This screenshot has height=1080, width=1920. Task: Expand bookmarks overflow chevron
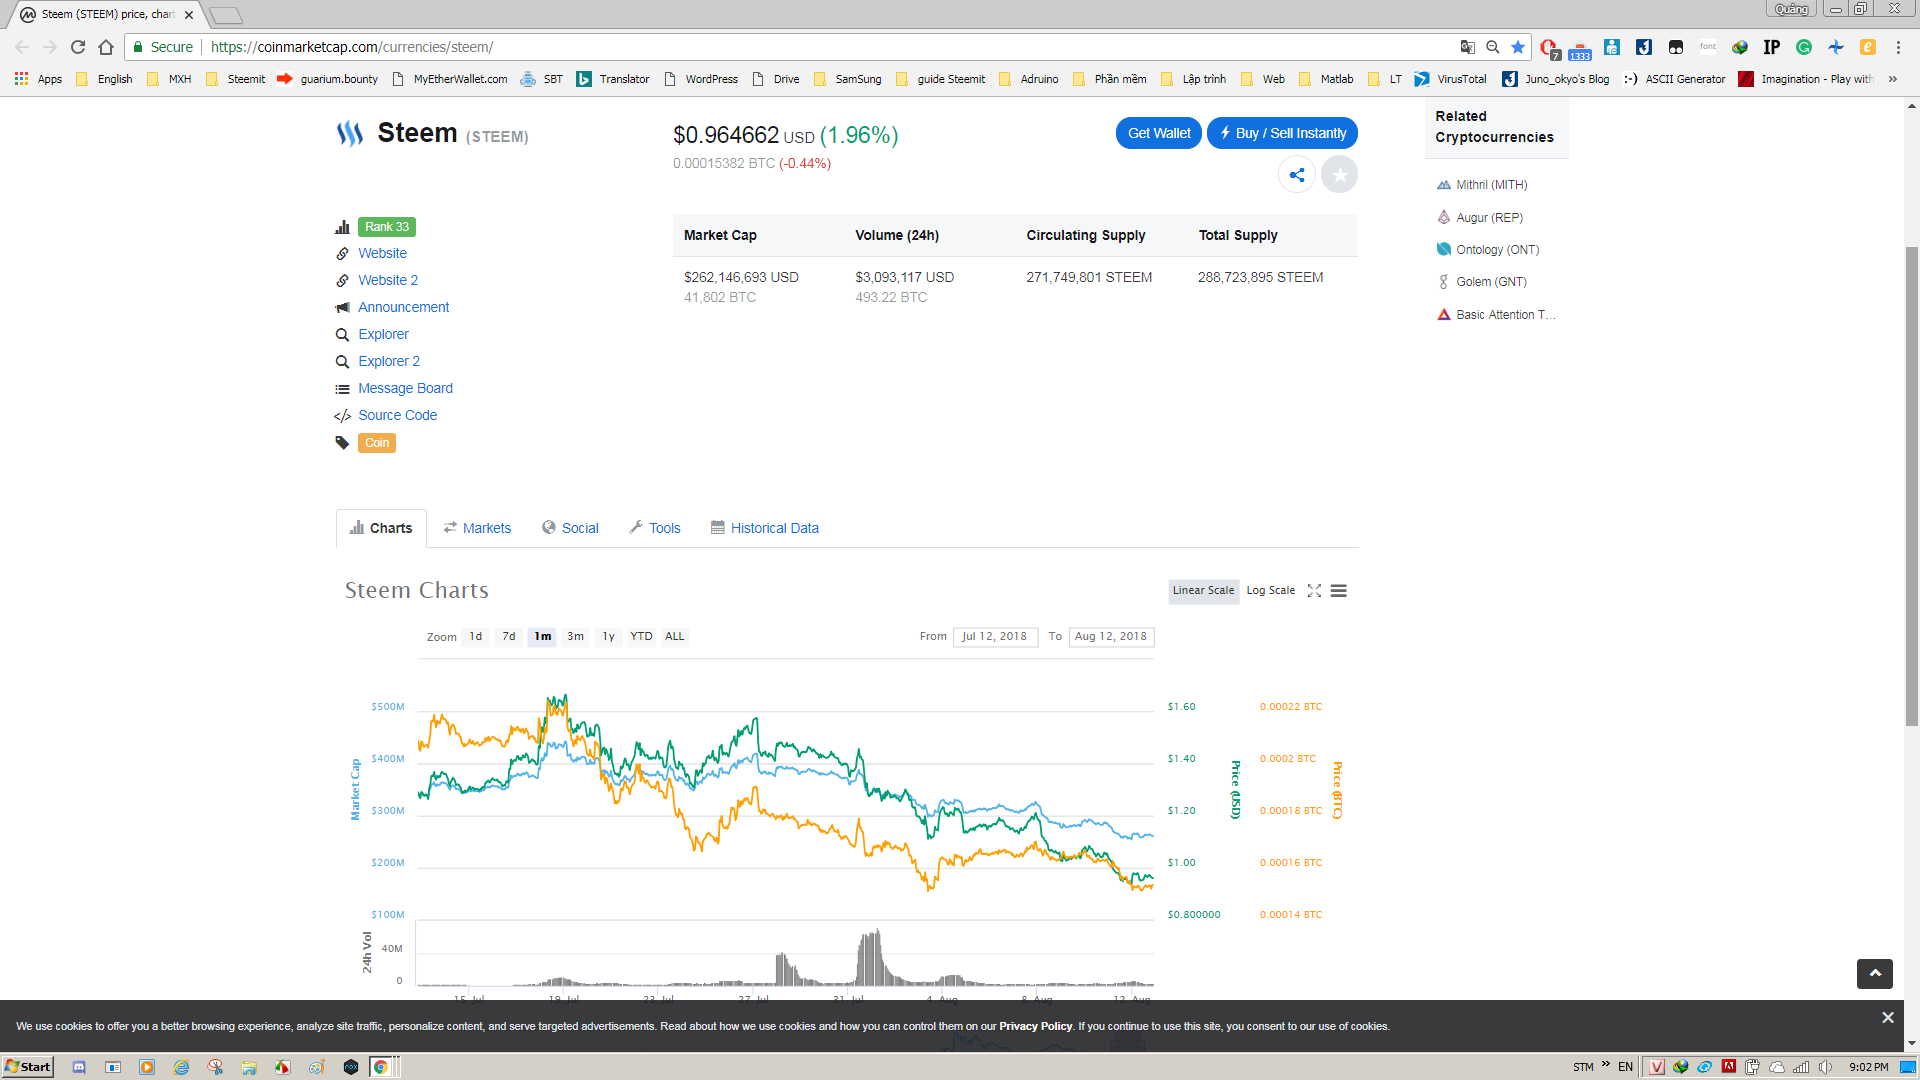[x=1892, y=79]
